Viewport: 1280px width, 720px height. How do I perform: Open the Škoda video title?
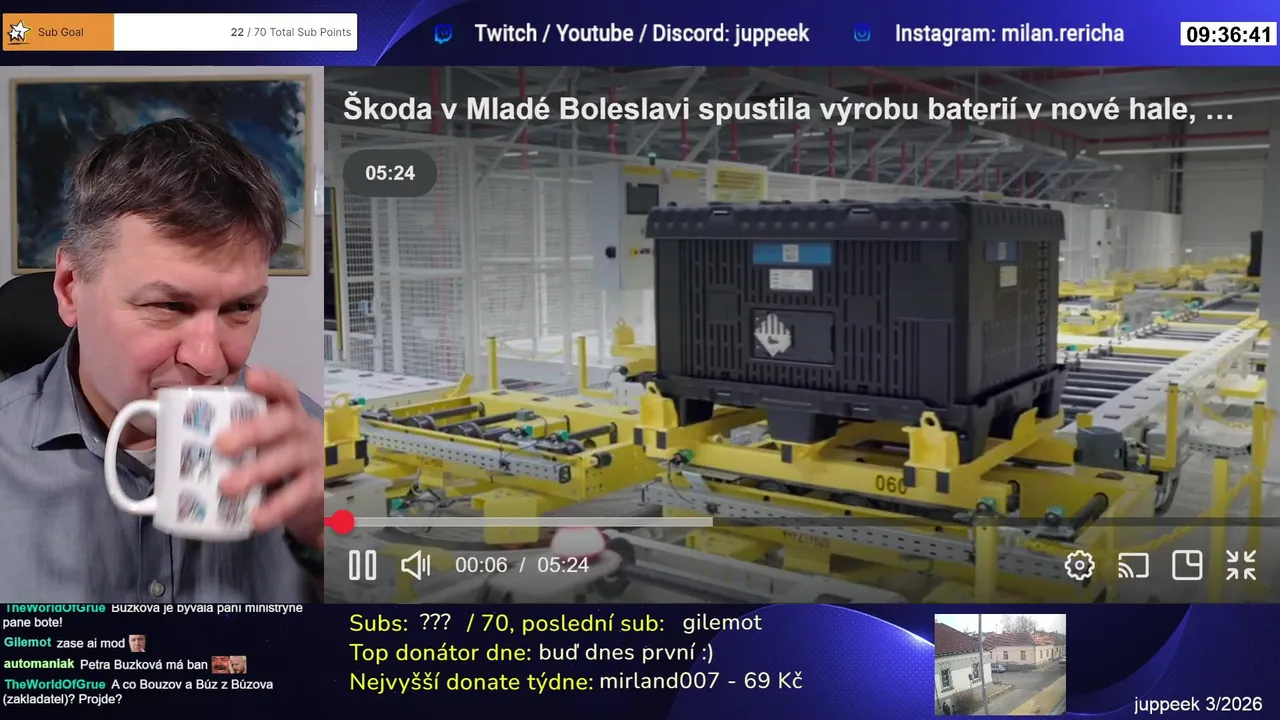click(788, 109)
